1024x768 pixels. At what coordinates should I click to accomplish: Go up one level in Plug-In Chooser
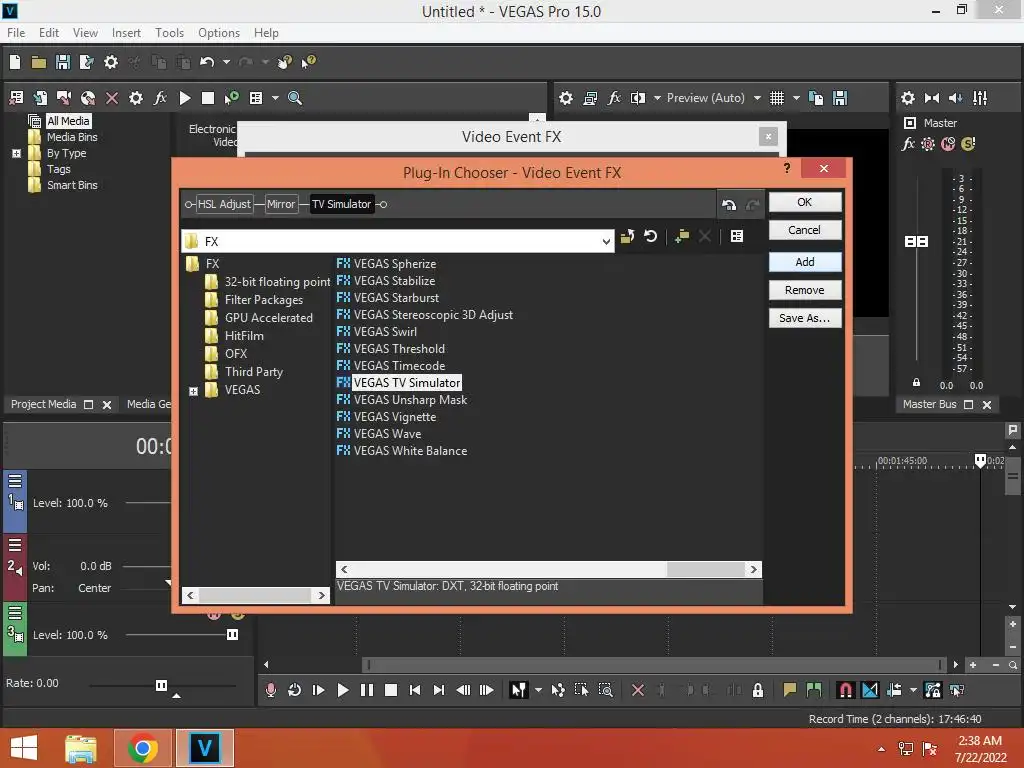(627, 236)
